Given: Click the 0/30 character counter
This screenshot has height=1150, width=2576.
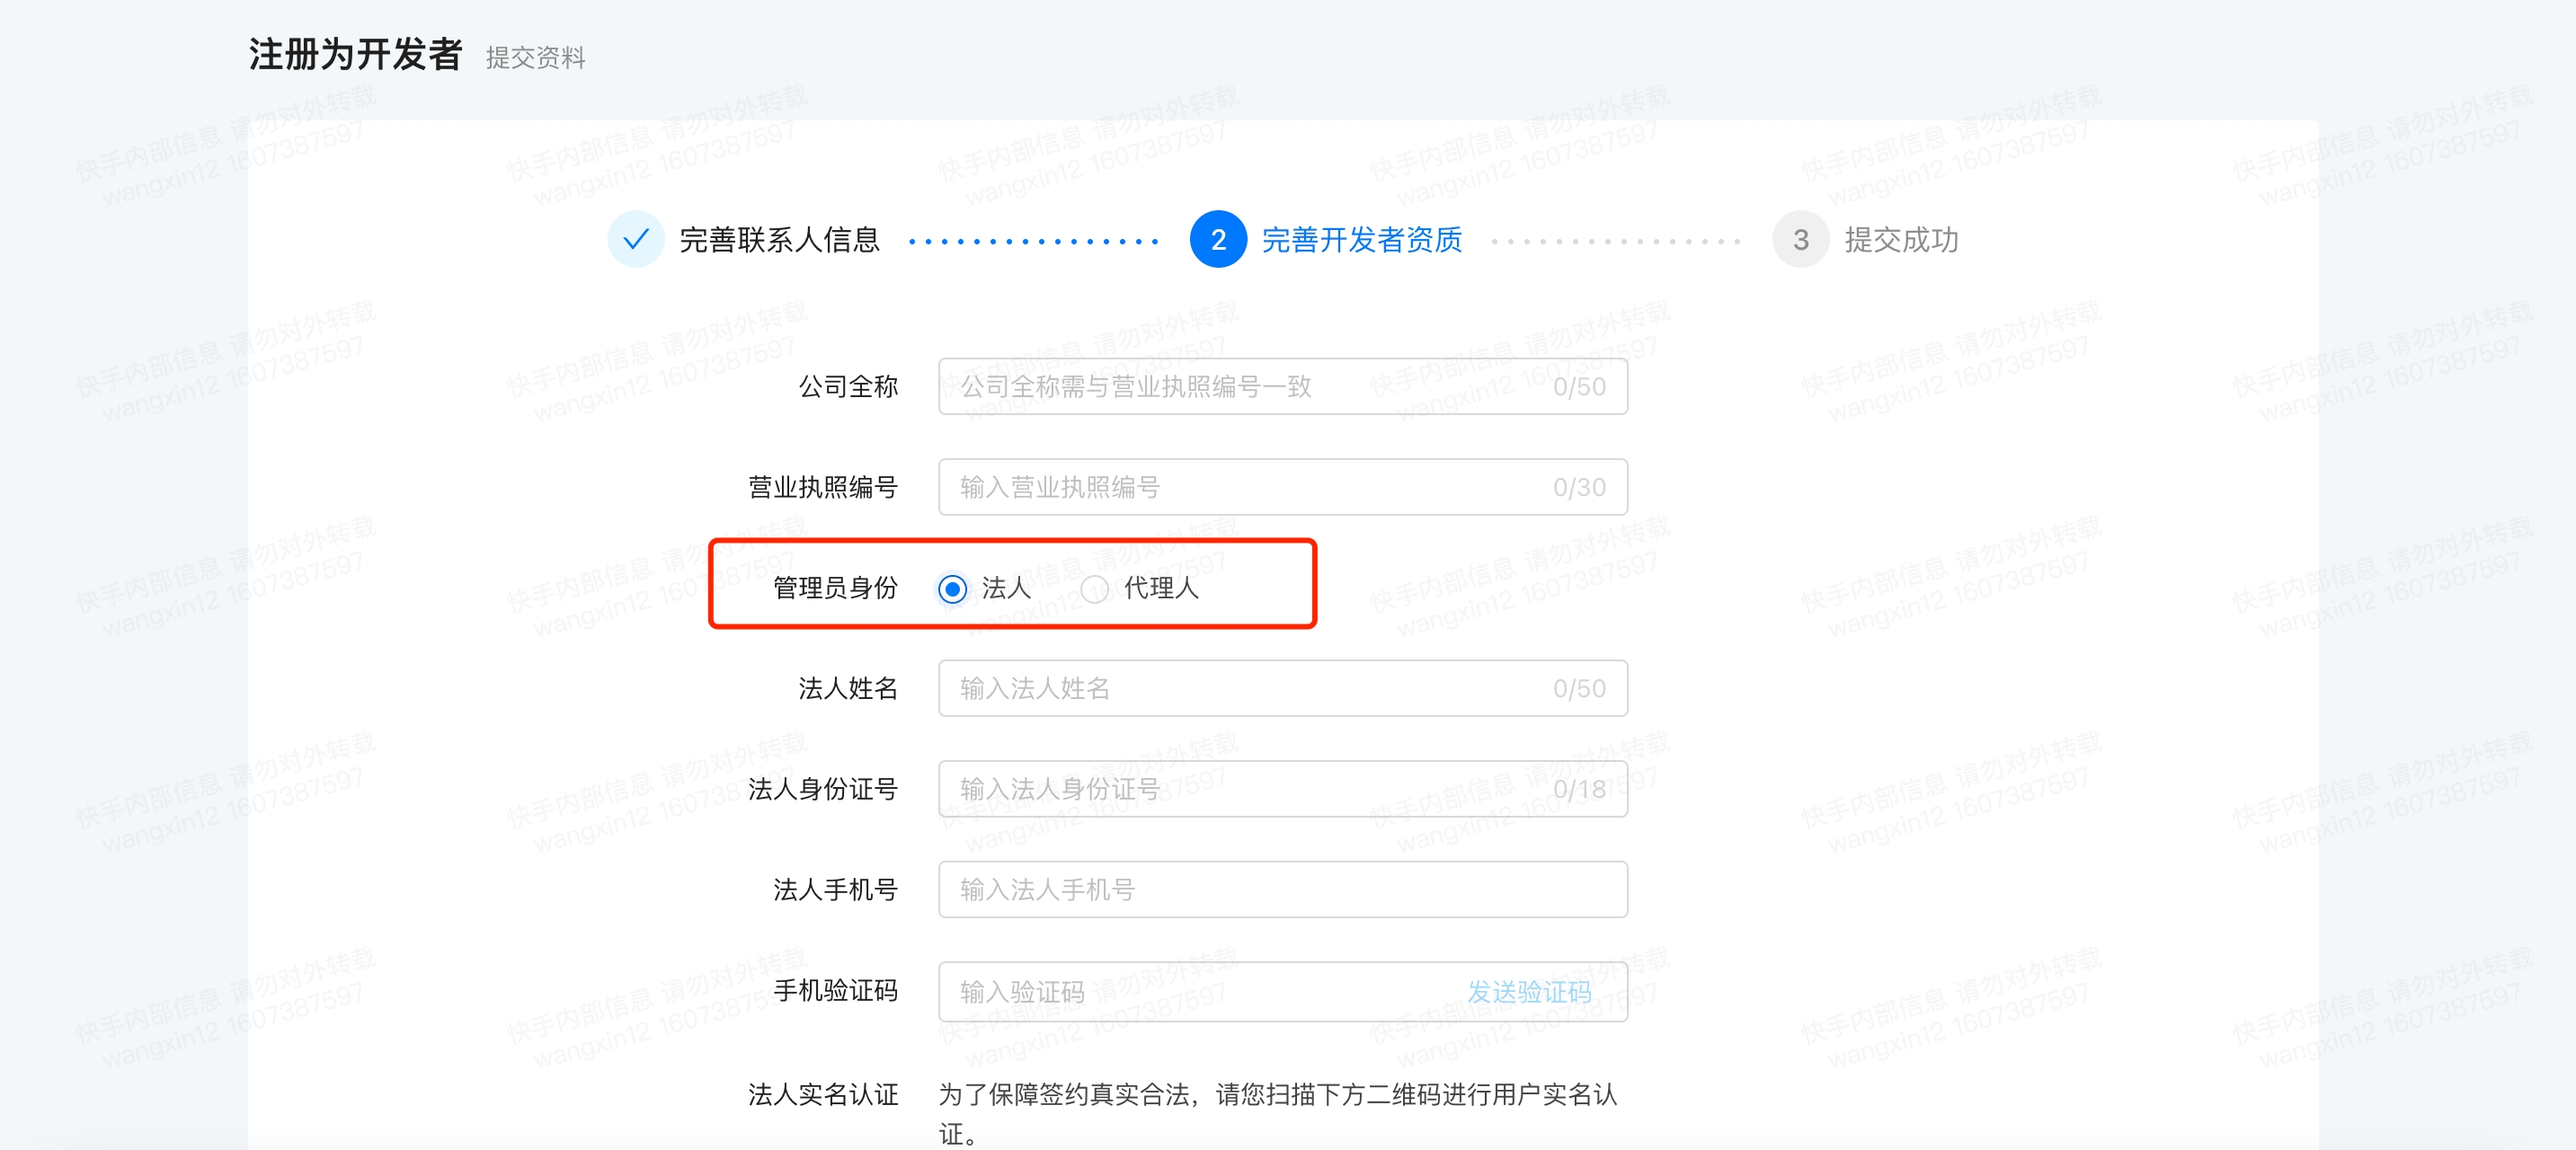Looking at the screenshot, I should (x=1579, y=488).
